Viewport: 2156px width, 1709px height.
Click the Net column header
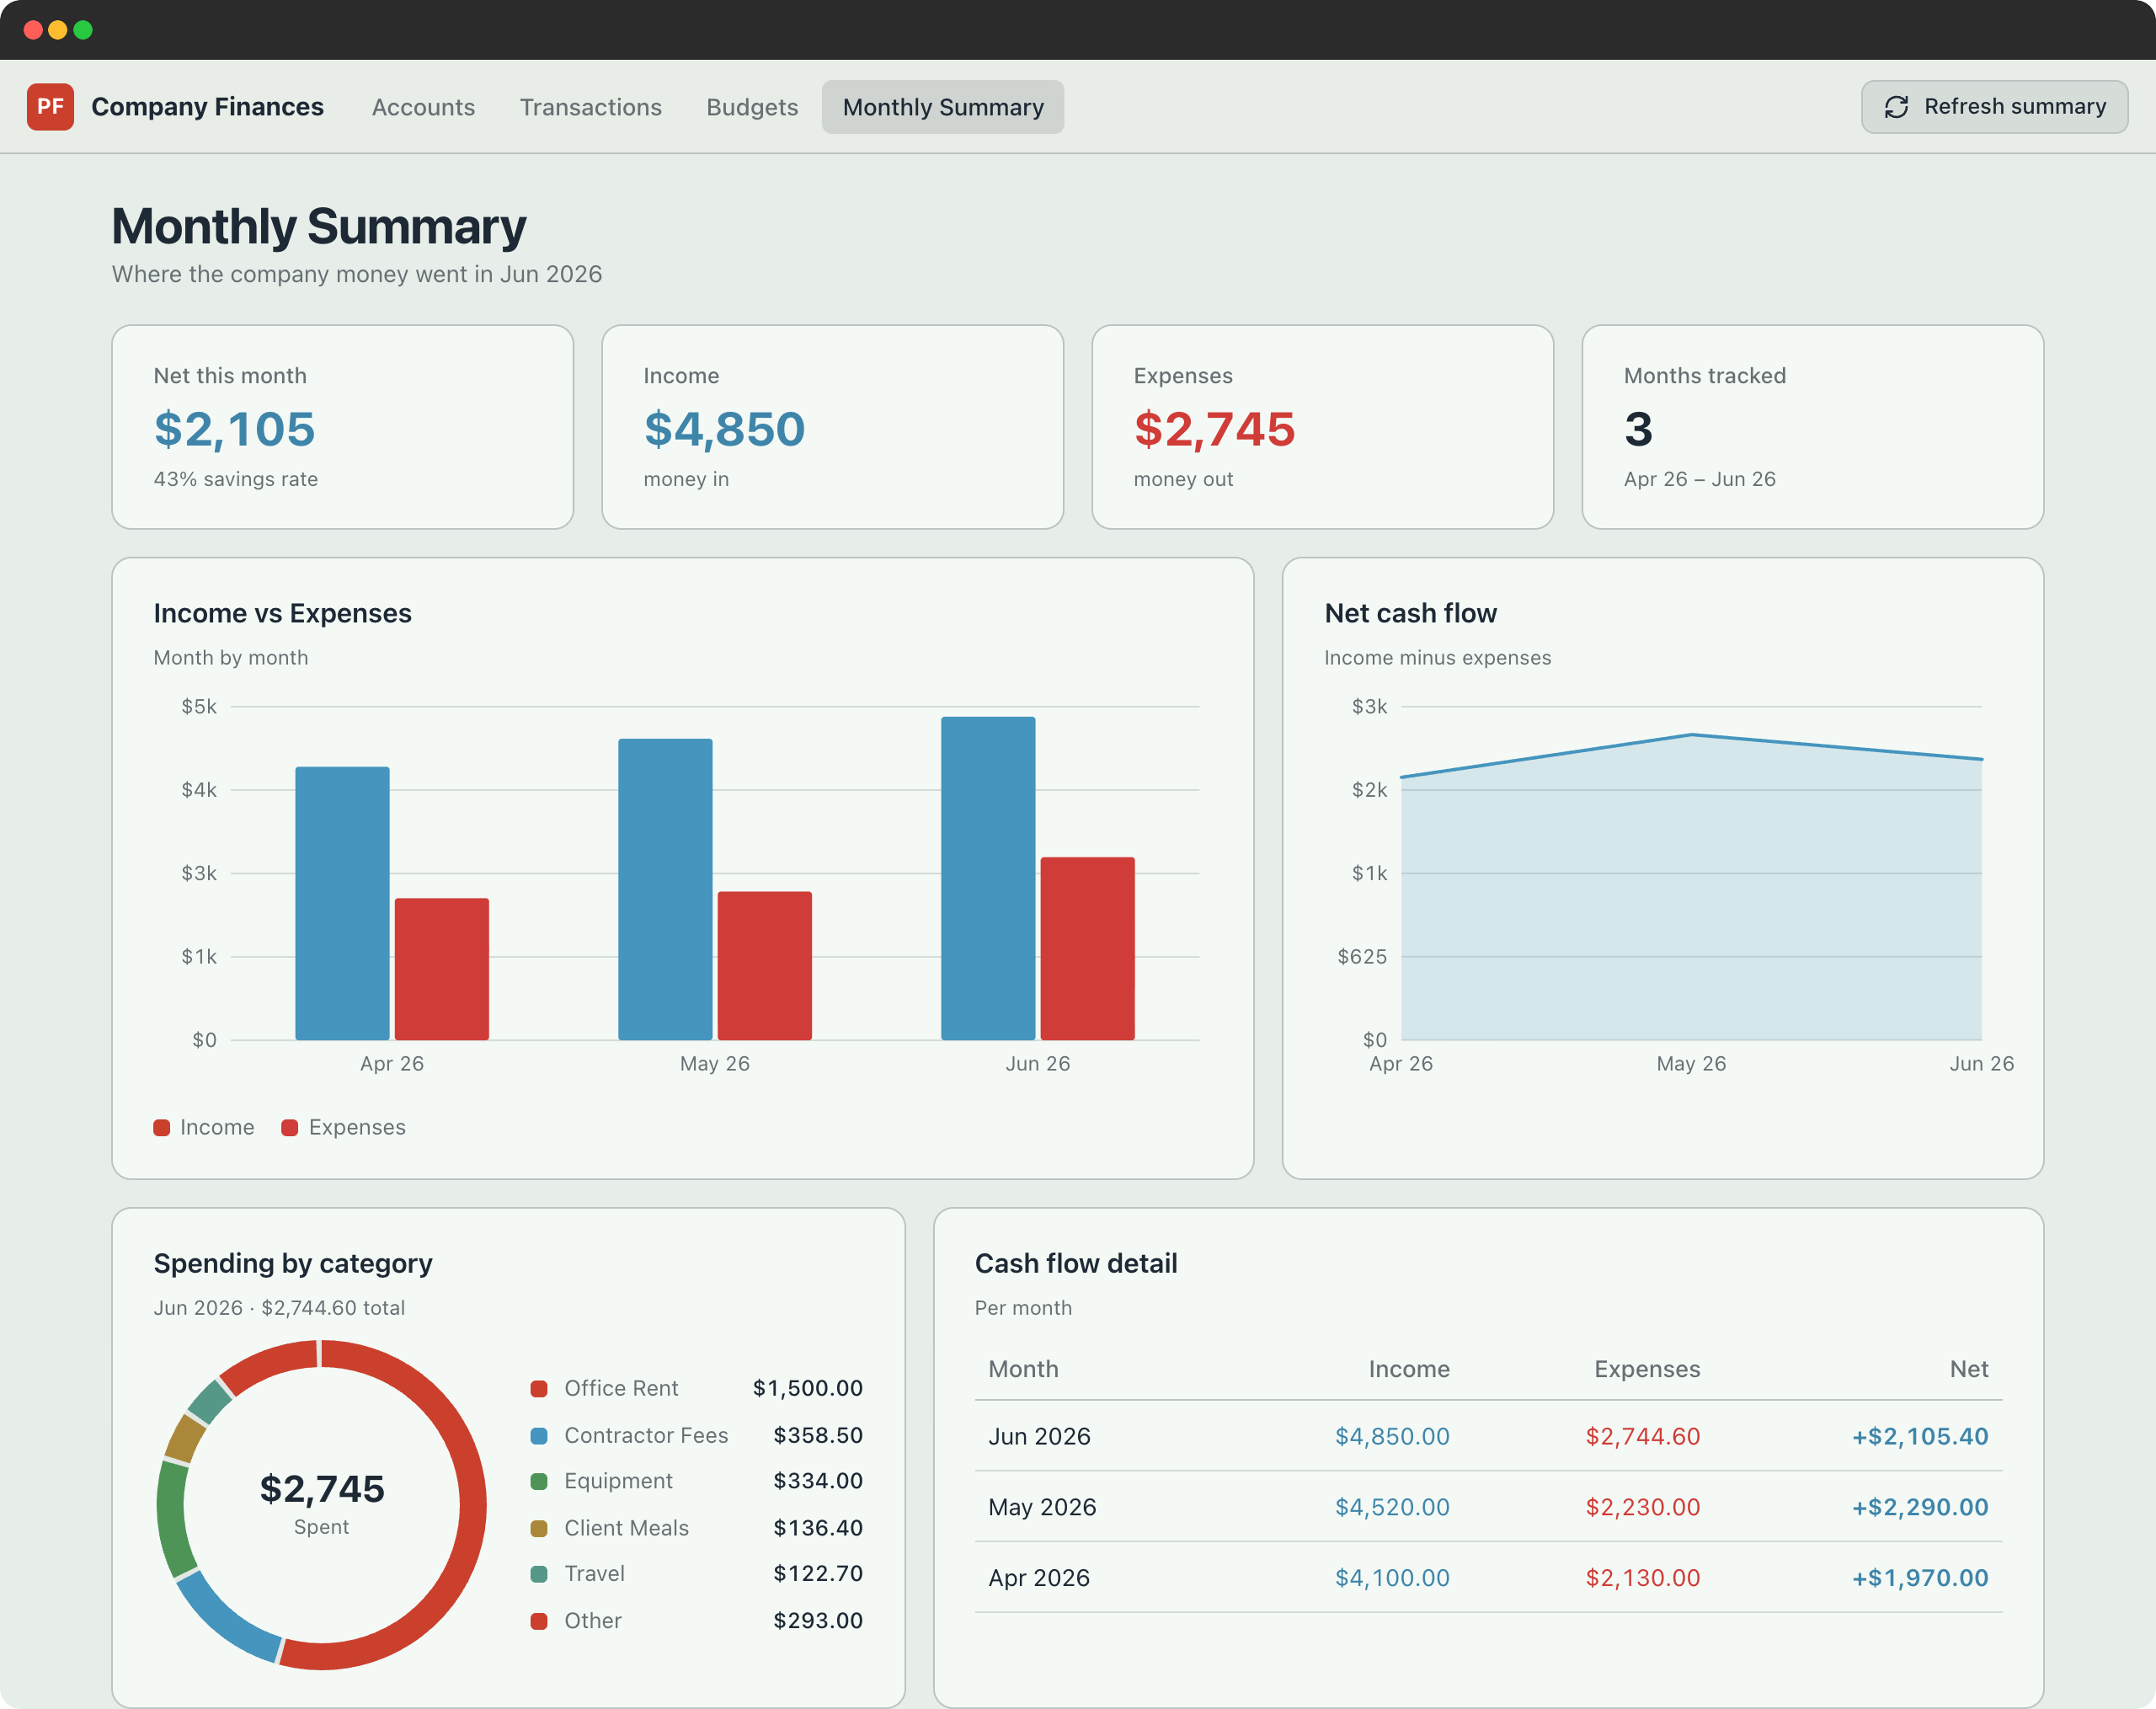1969,1370
